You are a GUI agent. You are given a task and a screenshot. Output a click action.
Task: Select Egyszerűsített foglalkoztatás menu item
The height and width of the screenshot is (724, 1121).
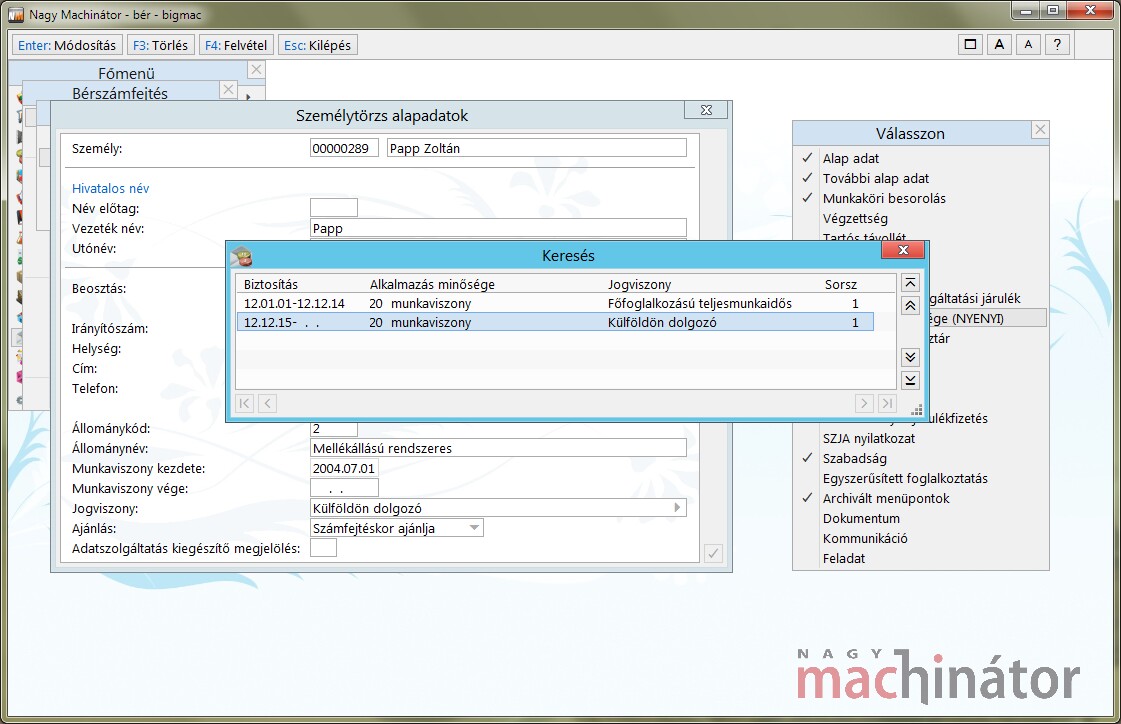pos(905,479)
